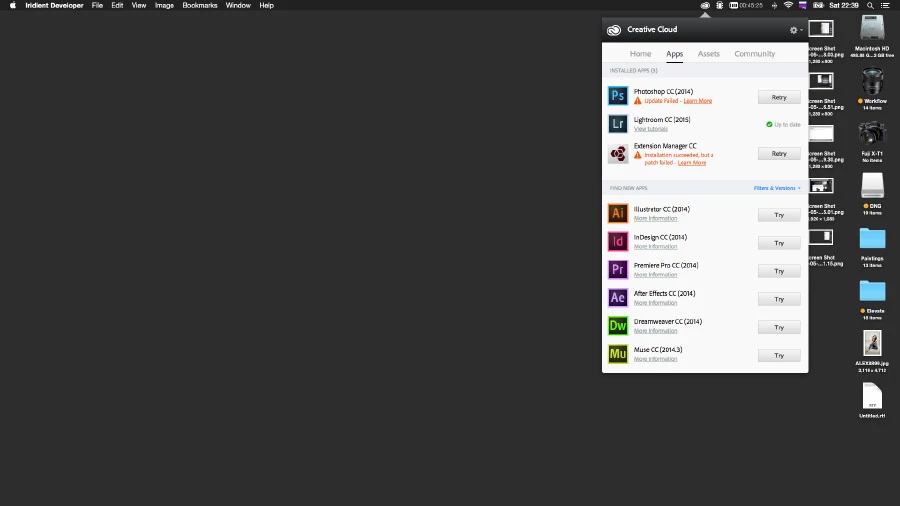Select the Workflow lens folder icon
This screenshot has height=506, width=900.
pyautogui.click(x=872, y=81)
